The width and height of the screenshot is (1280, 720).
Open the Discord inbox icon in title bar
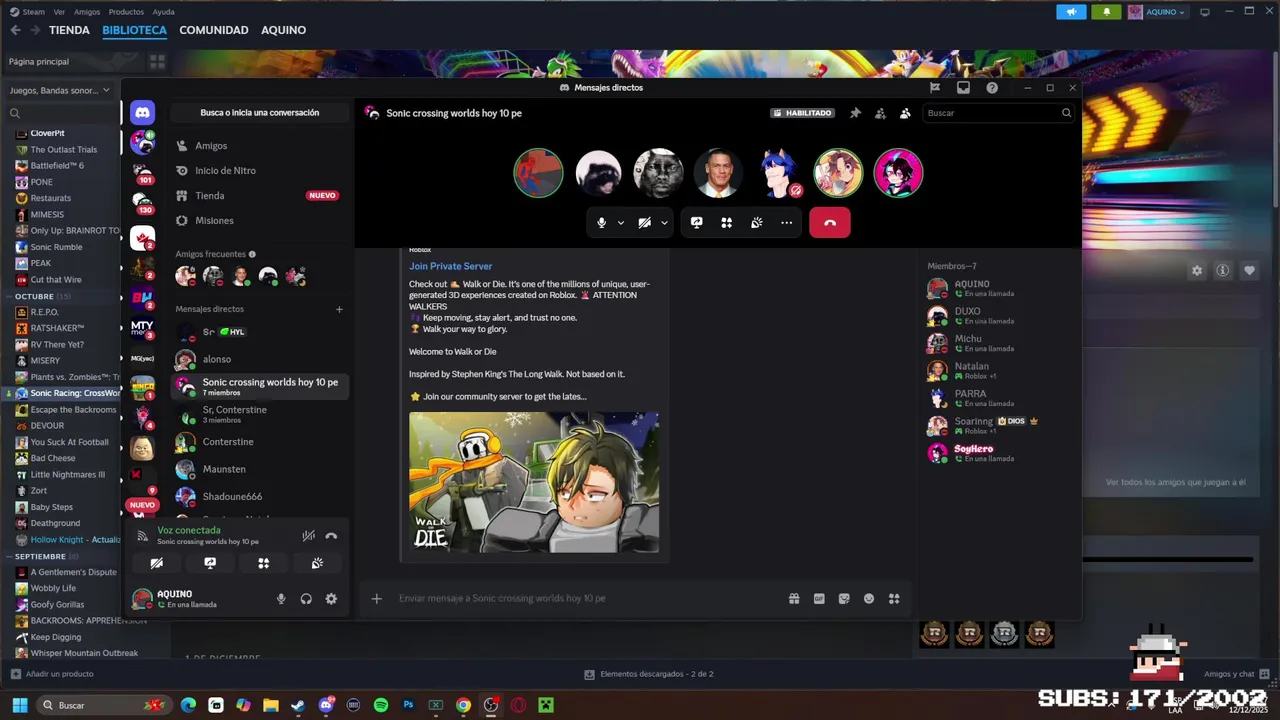tap(963, 88)
